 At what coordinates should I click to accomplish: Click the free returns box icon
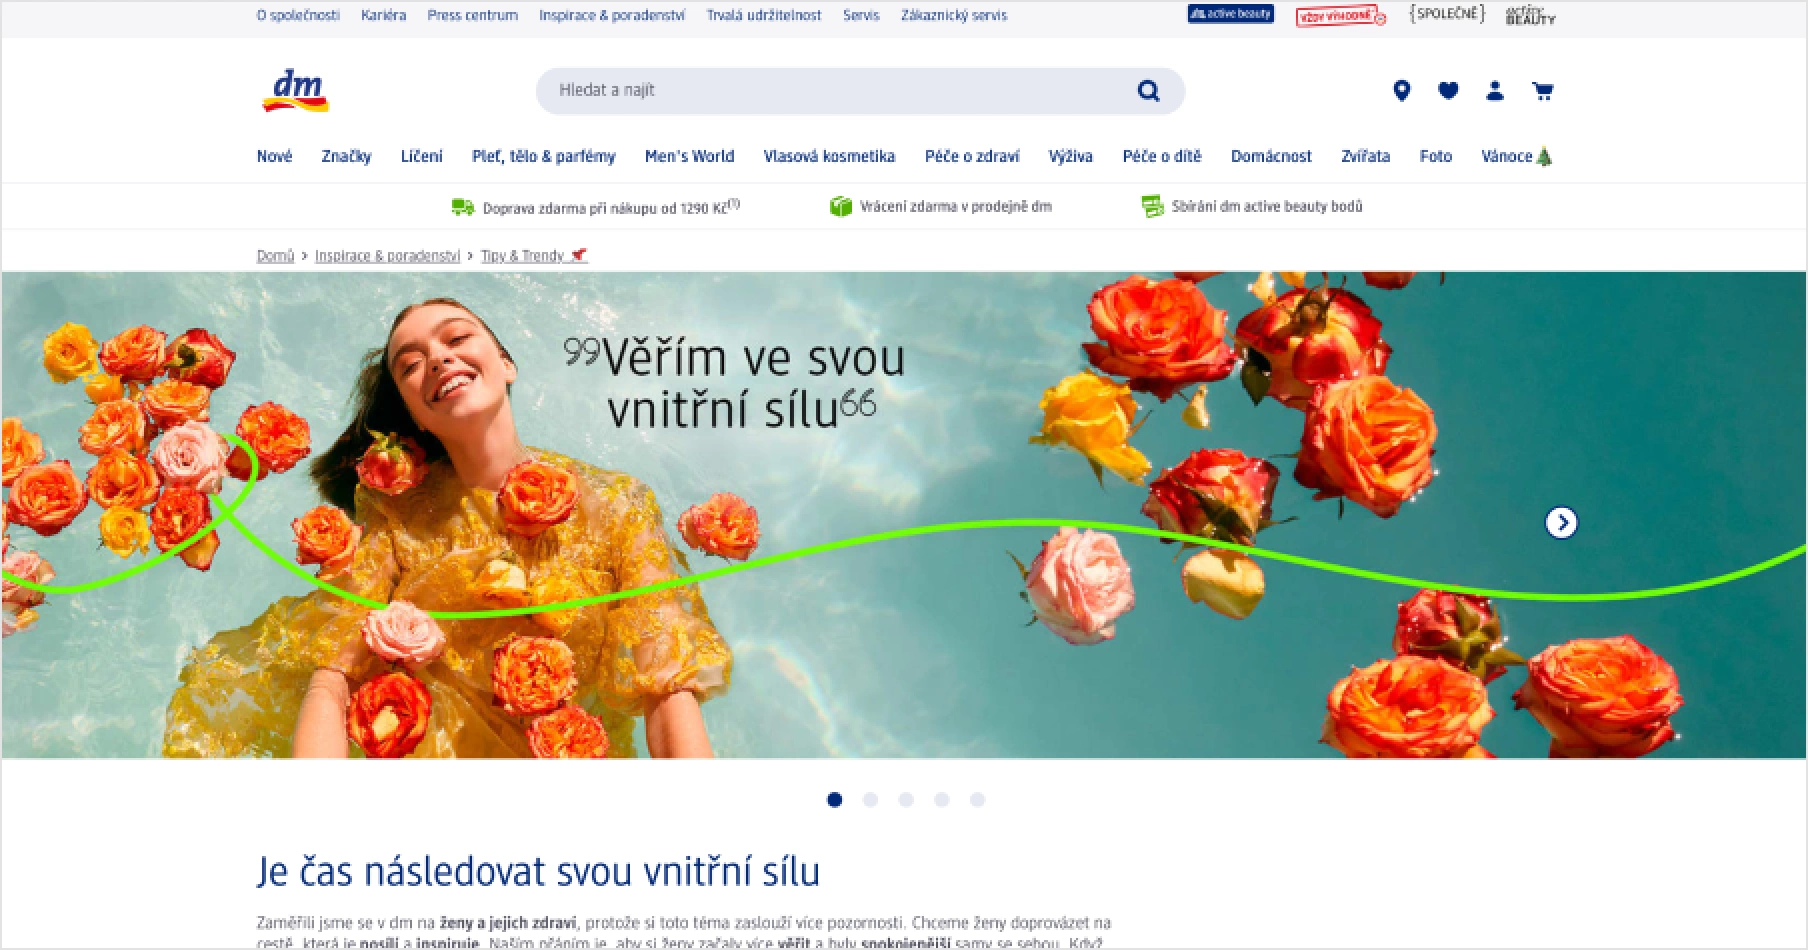pos(840,206)
